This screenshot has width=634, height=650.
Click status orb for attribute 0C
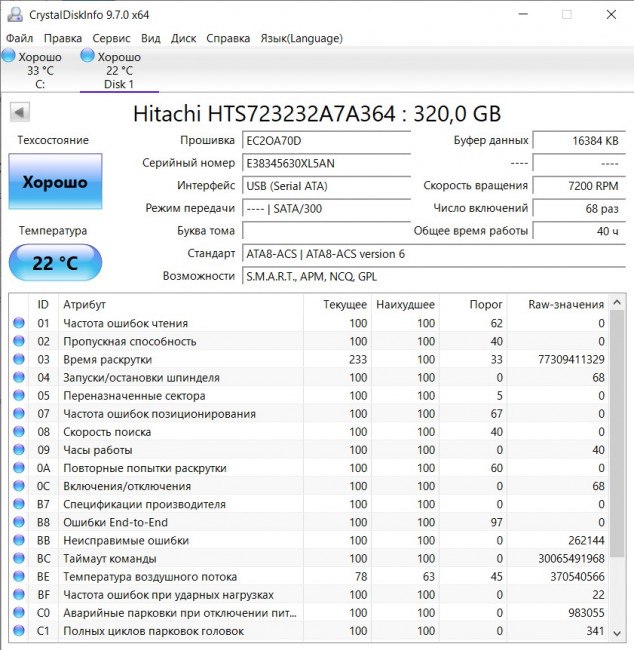point(19,486)
